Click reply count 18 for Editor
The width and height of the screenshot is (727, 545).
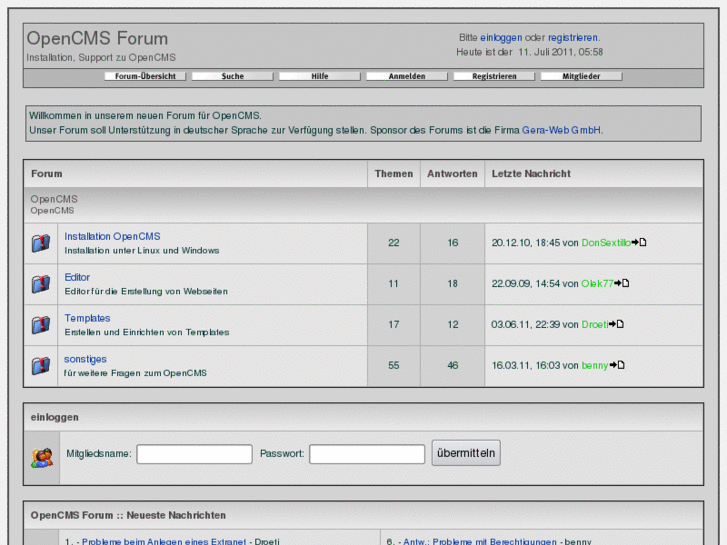point(453,283)
